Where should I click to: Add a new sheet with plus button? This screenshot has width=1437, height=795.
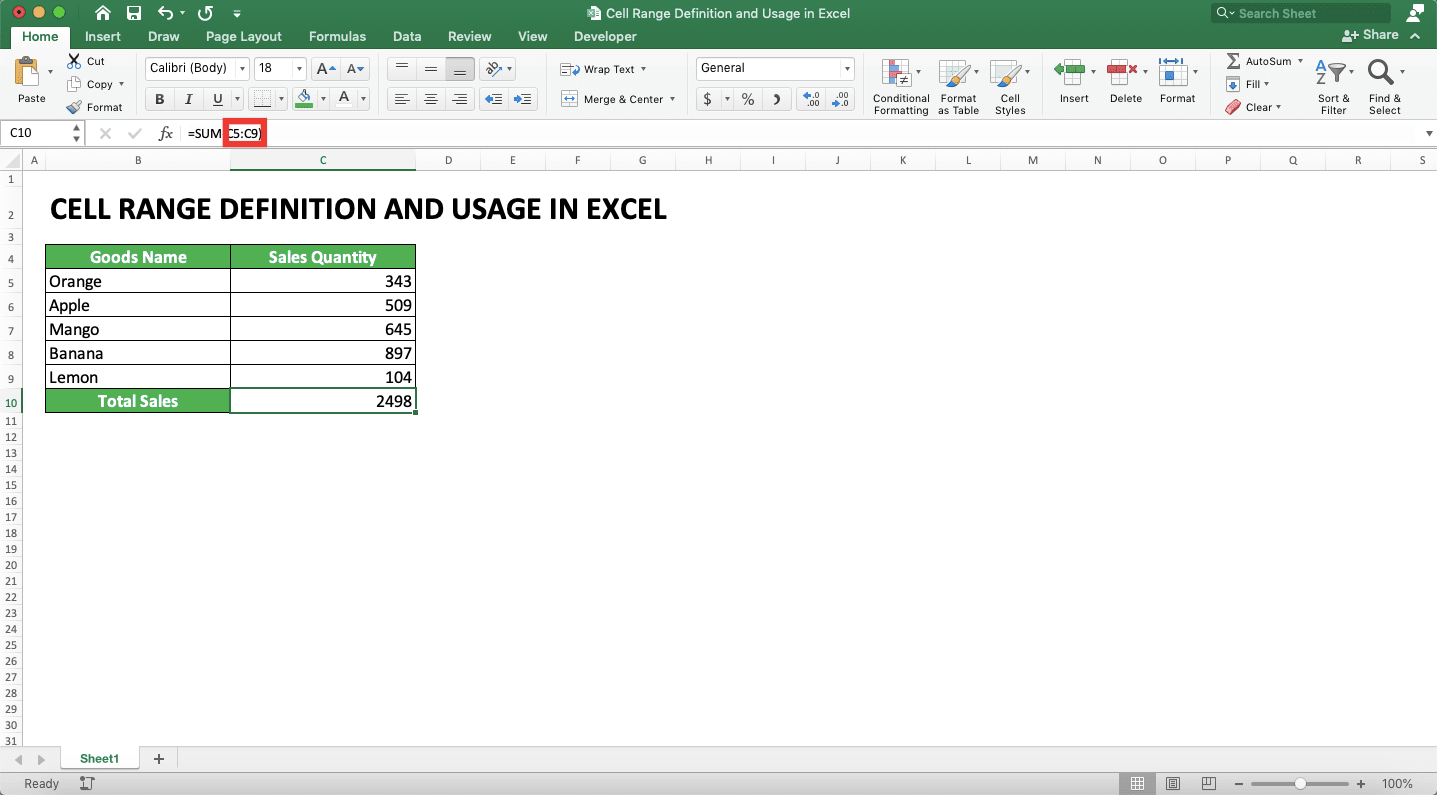158,759
